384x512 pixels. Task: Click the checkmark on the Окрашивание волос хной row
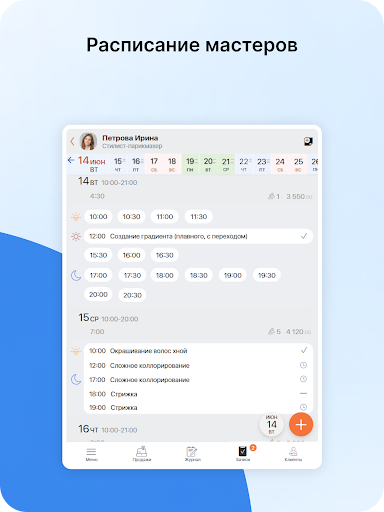pos(304,350)
